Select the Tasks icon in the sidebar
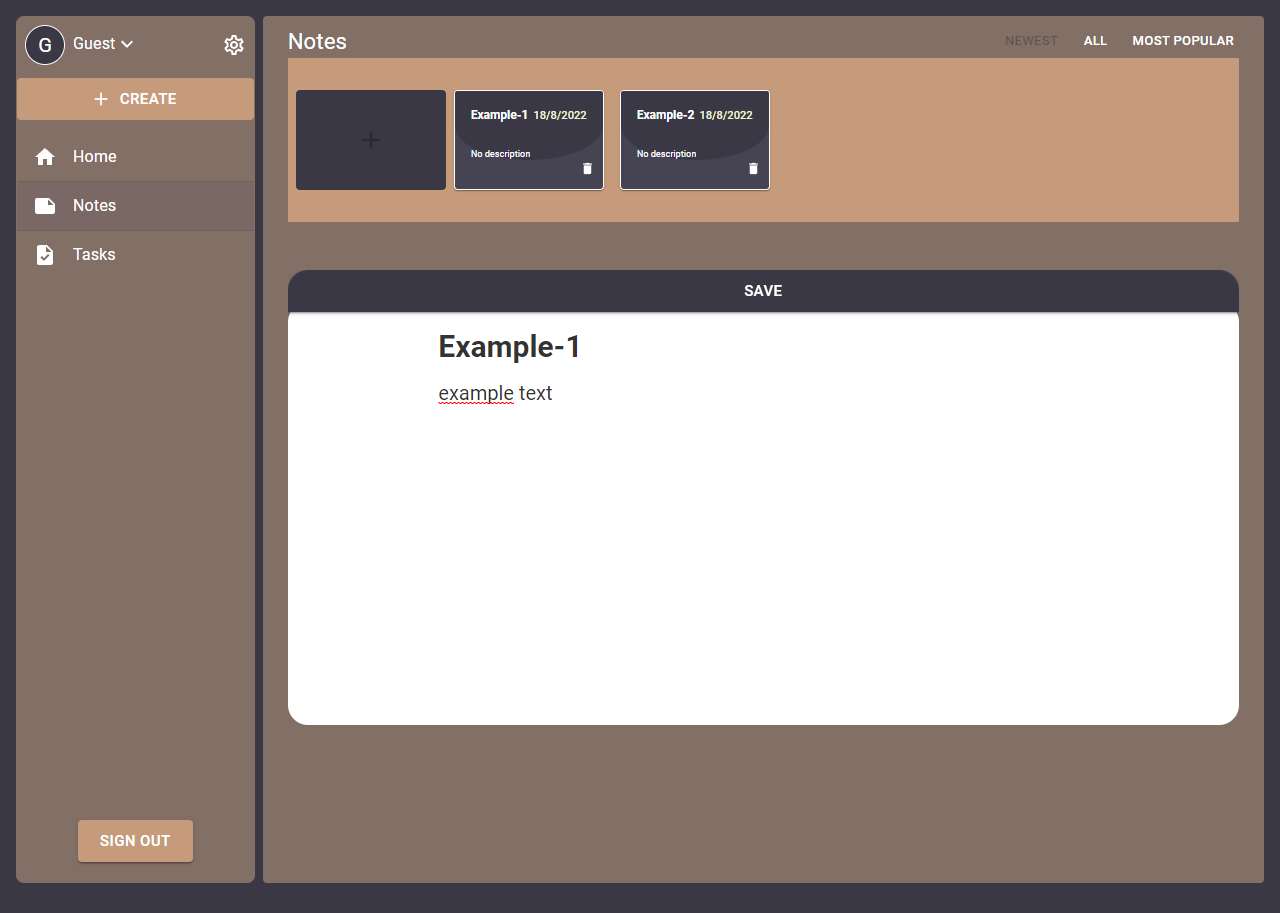The width and height of the screenshot is (1280, 913). coord(45,254)
